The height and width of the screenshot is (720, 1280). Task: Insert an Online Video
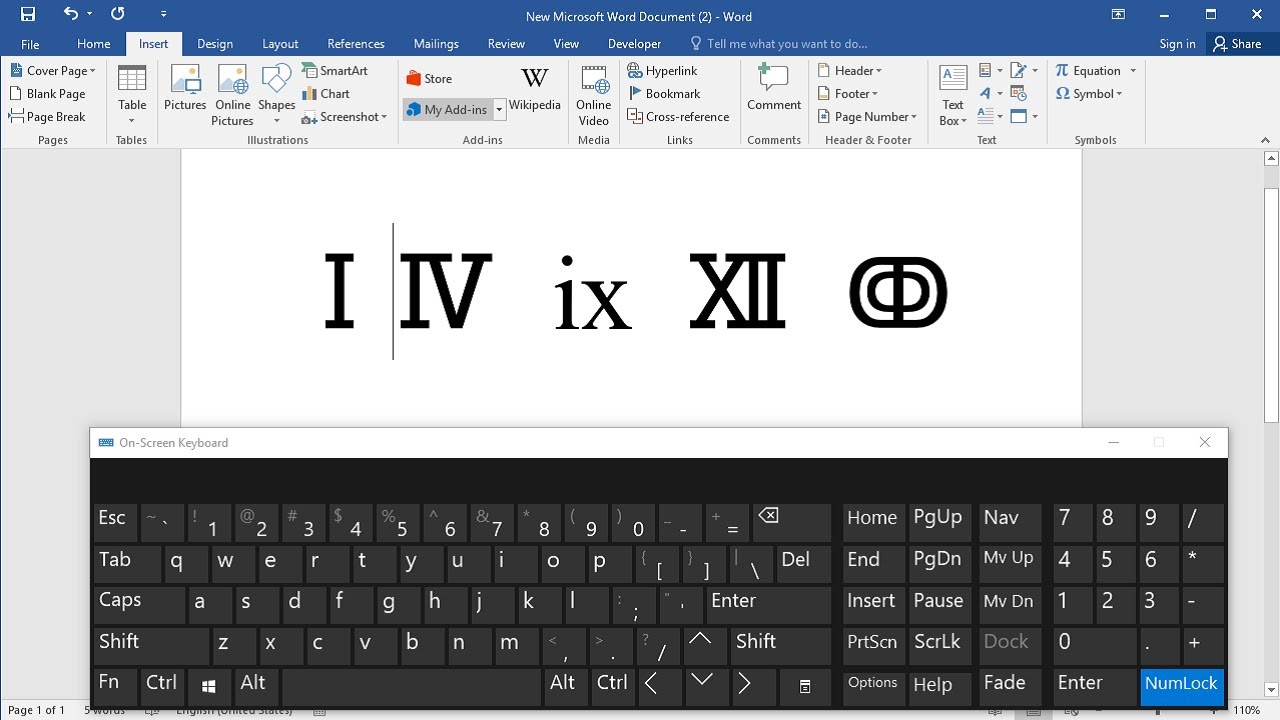point(593,95)
